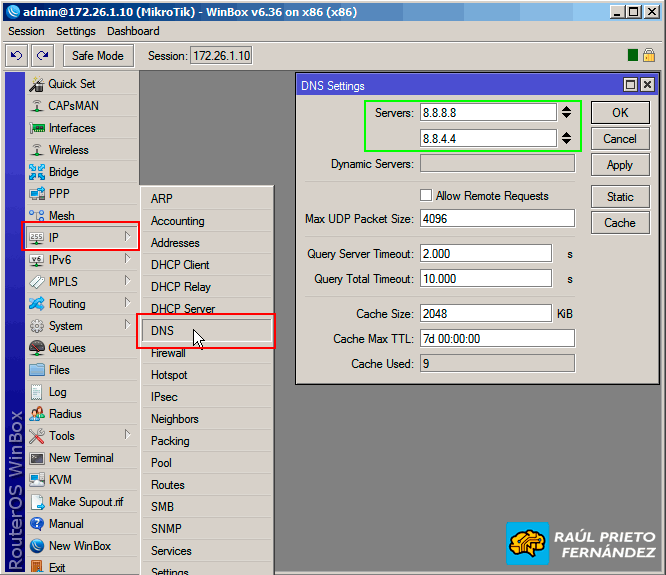Open the Wireless menu icon

37,150
